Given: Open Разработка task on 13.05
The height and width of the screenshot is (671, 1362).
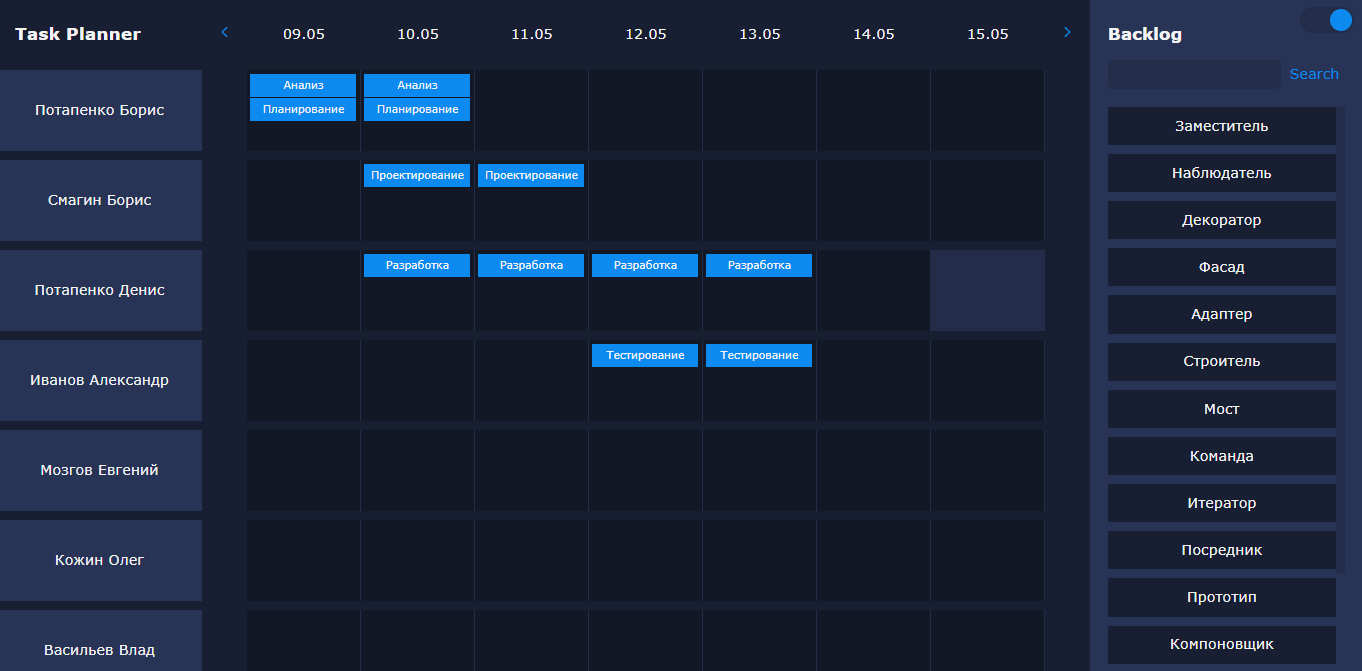Looking at the screenshot, I should point(759,265).
